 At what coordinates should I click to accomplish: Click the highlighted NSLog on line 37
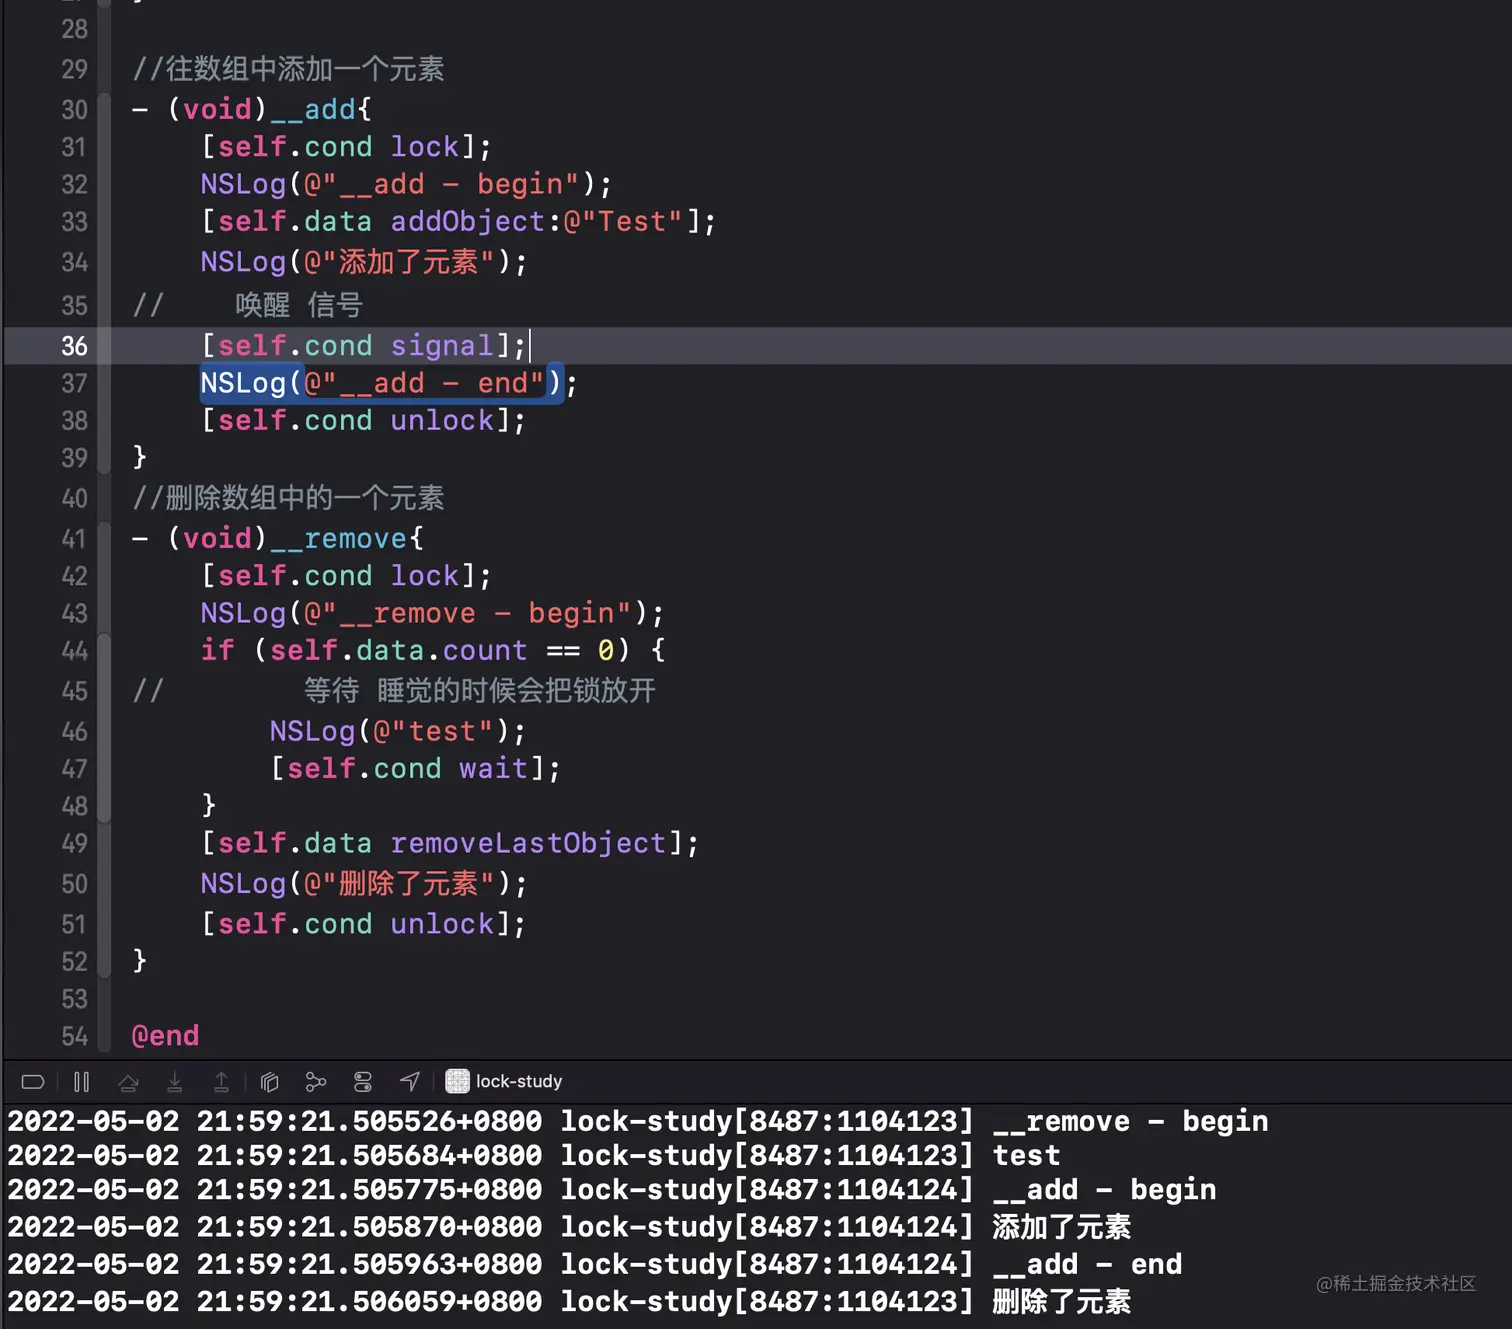[382, 383]
